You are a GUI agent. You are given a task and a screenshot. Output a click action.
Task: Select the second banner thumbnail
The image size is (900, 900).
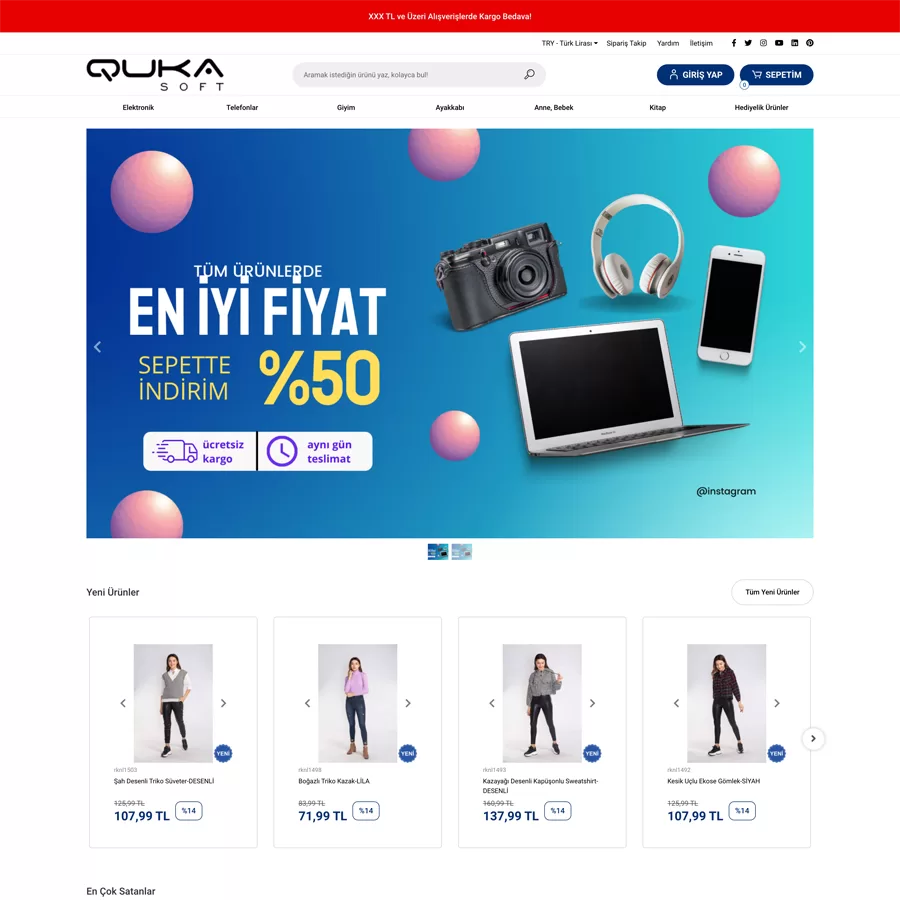(x=461, y=552)
